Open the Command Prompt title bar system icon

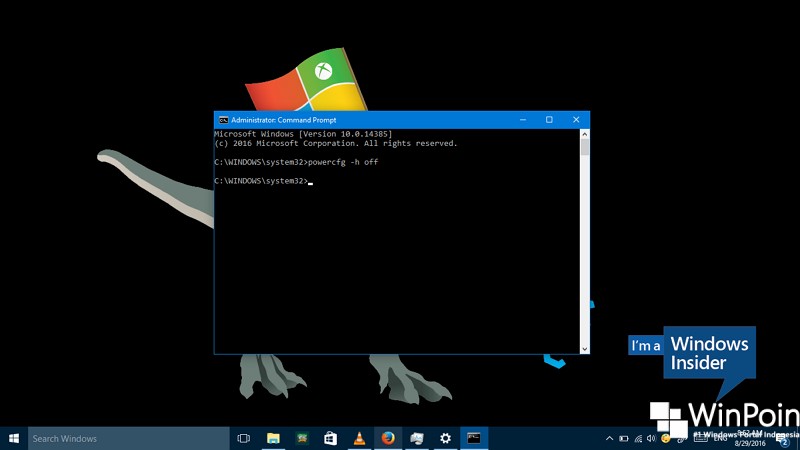tap(223, 120)
